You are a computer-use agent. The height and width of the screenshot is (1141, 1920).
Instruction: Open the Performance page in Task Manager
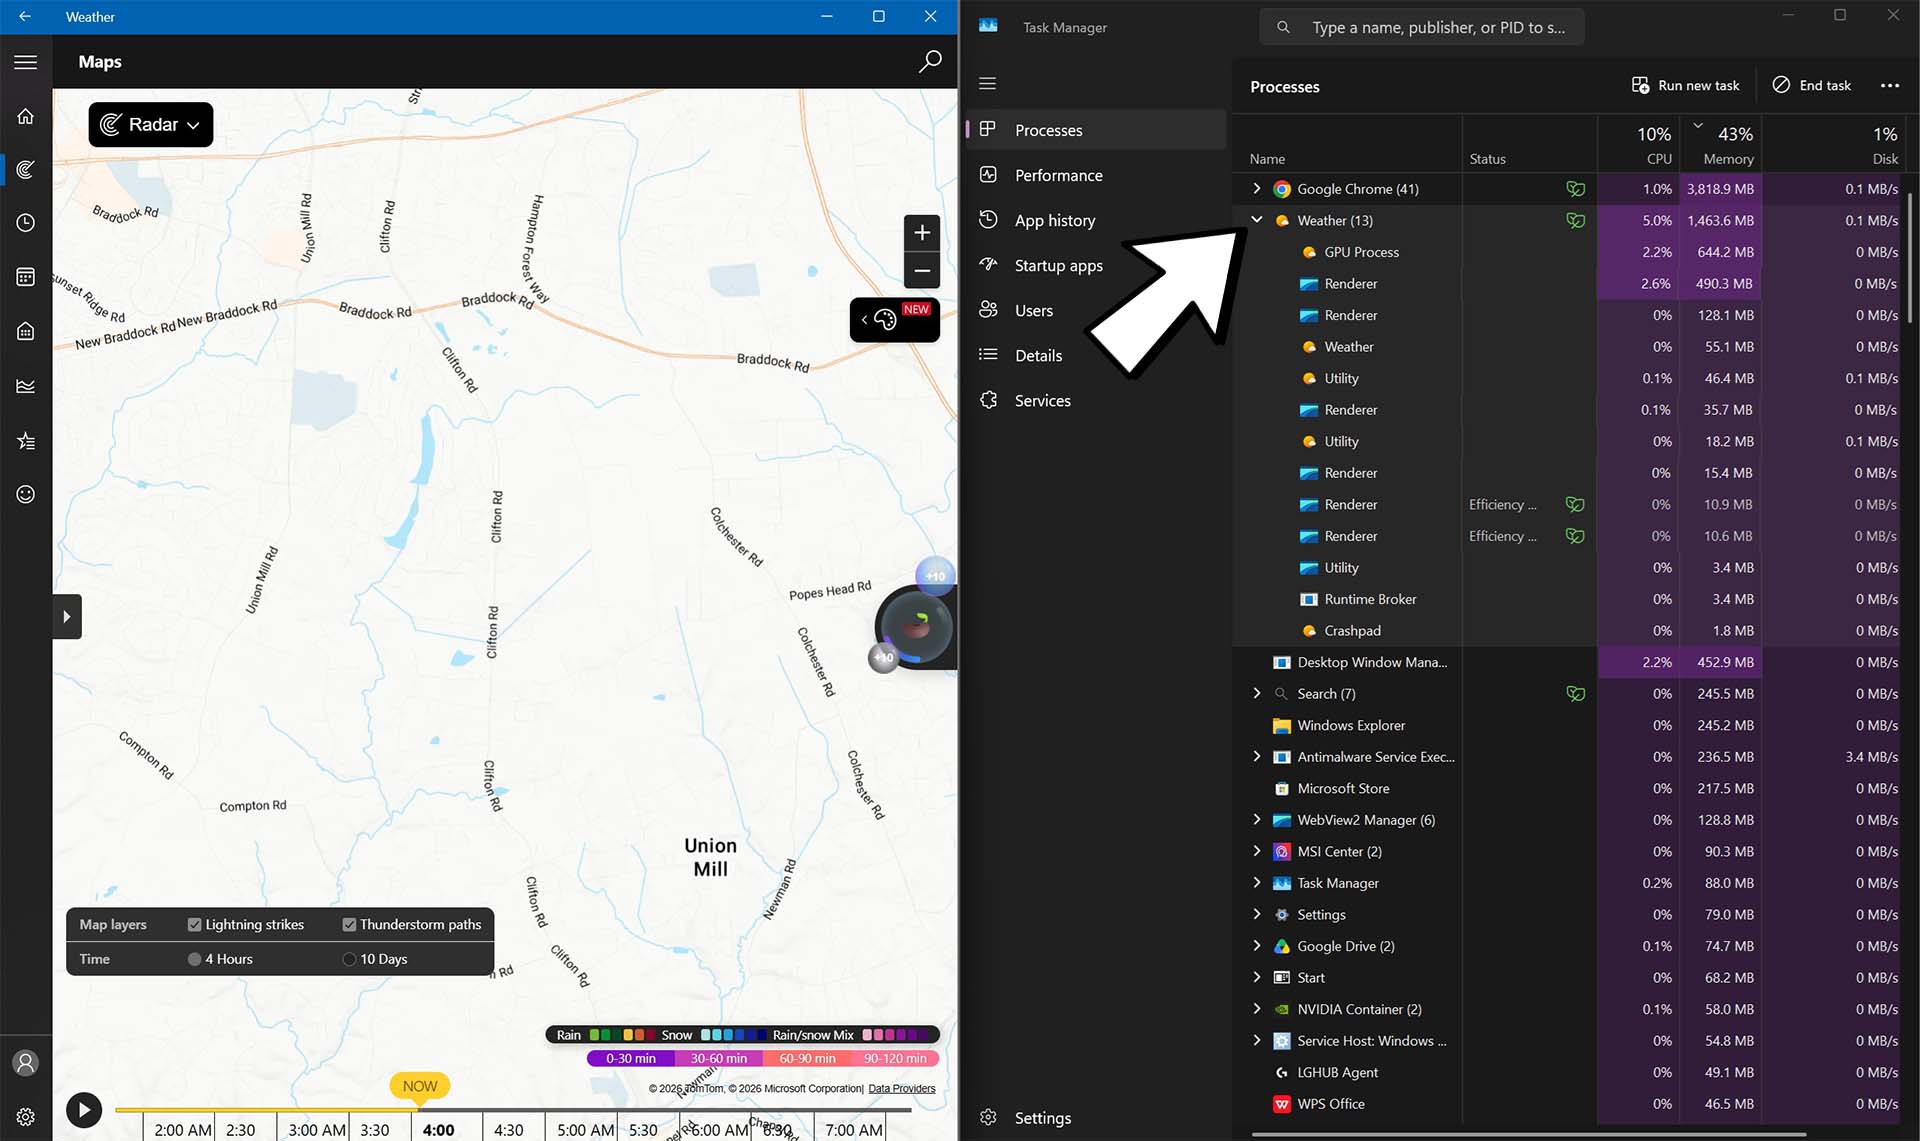[x=1096, y=175]
